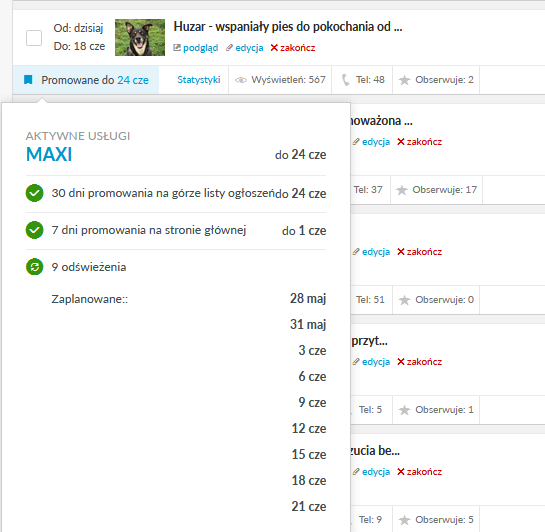Image resolution: width=545 pixels, height=532 pixels.
Task: Click the Obserwuje: 2 text
Action: [444, 80]
